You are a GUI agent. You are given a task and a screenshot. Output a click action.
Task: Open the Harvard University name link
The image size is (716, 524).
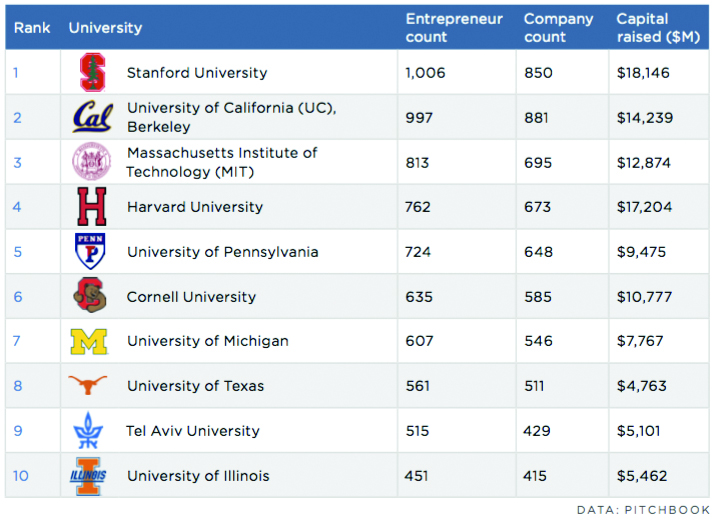click(x=195, y=207)
